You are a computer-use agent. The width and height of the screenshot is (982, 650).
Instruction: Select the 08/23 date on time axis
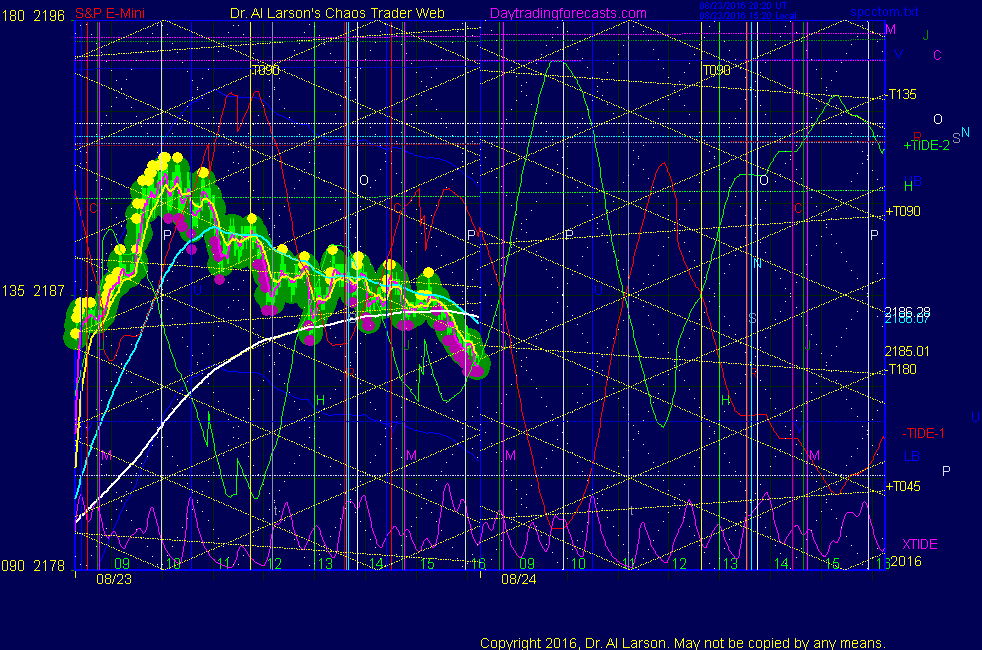pos(112,578)
